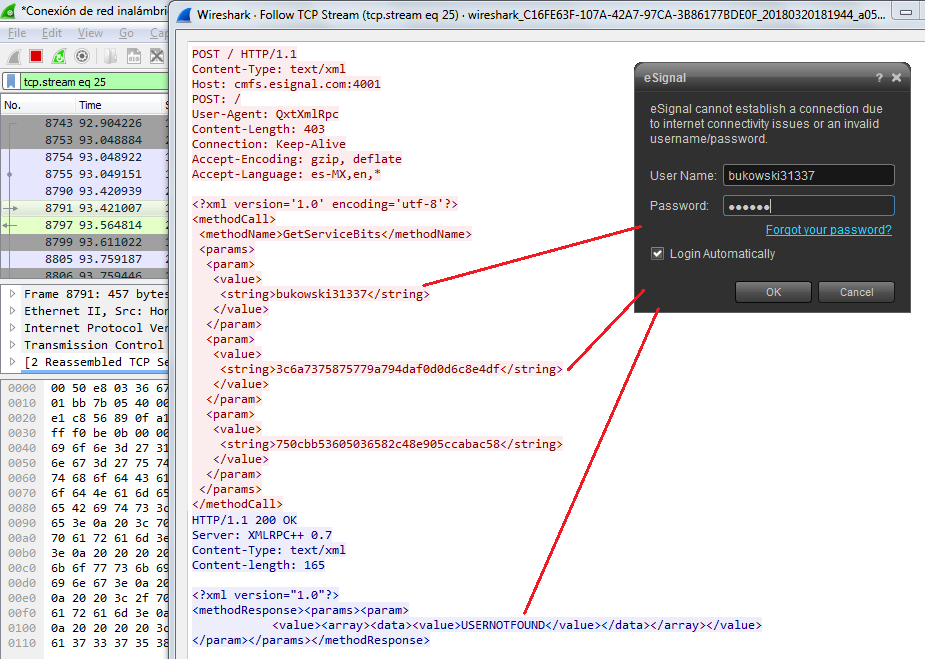Screen dimensions: 925x659
Task: Select packet row 8753
Action: [85, 140]
